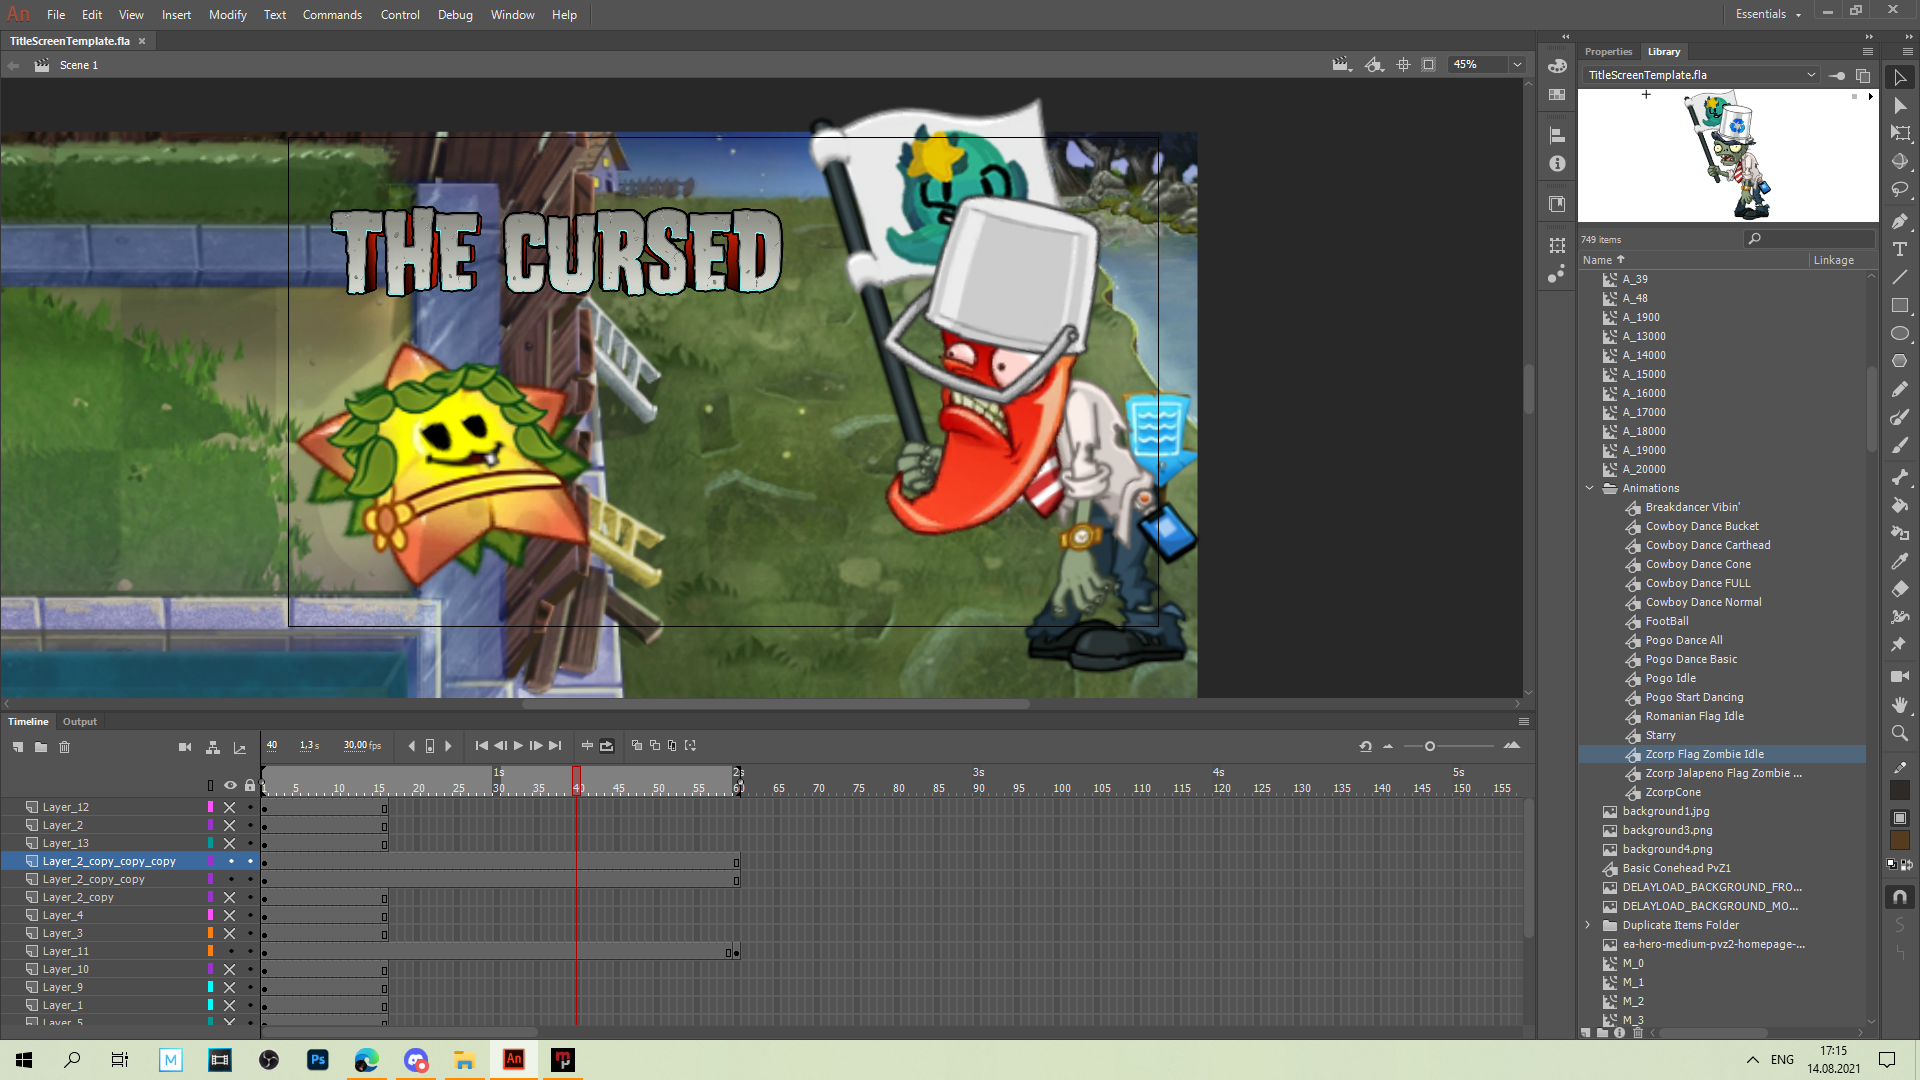Open the stage zoom 45% dropdown
Viewport: 1920px width, 1080px height.
[1517, 65]
